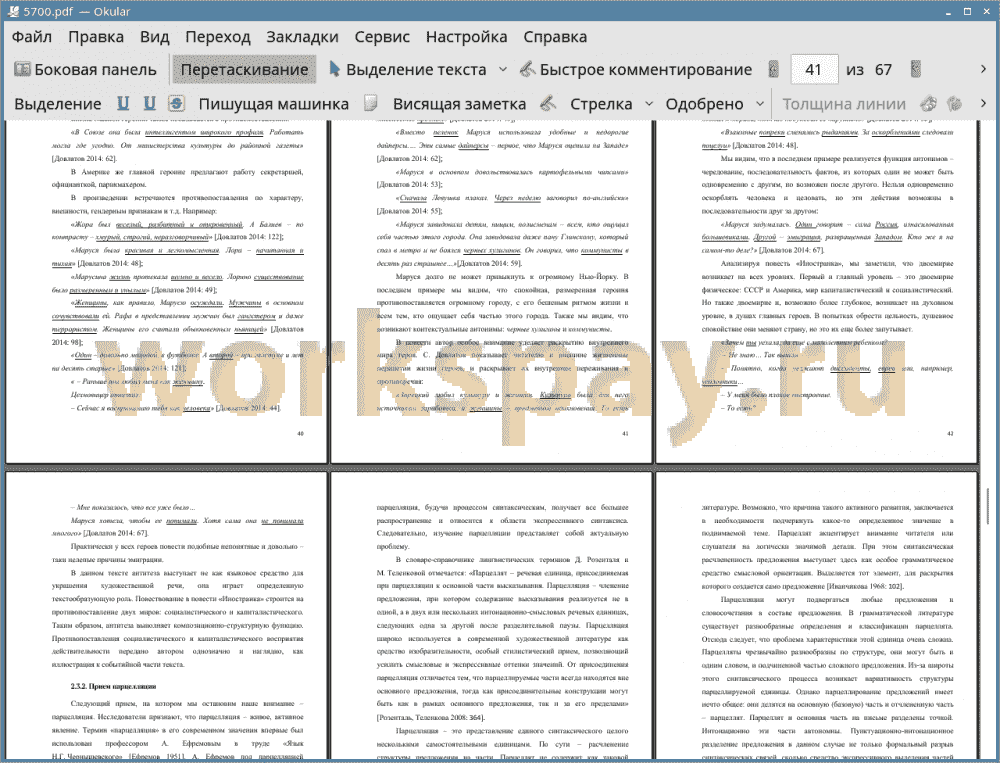Open the Настройка menu

(x=466, y=37)
